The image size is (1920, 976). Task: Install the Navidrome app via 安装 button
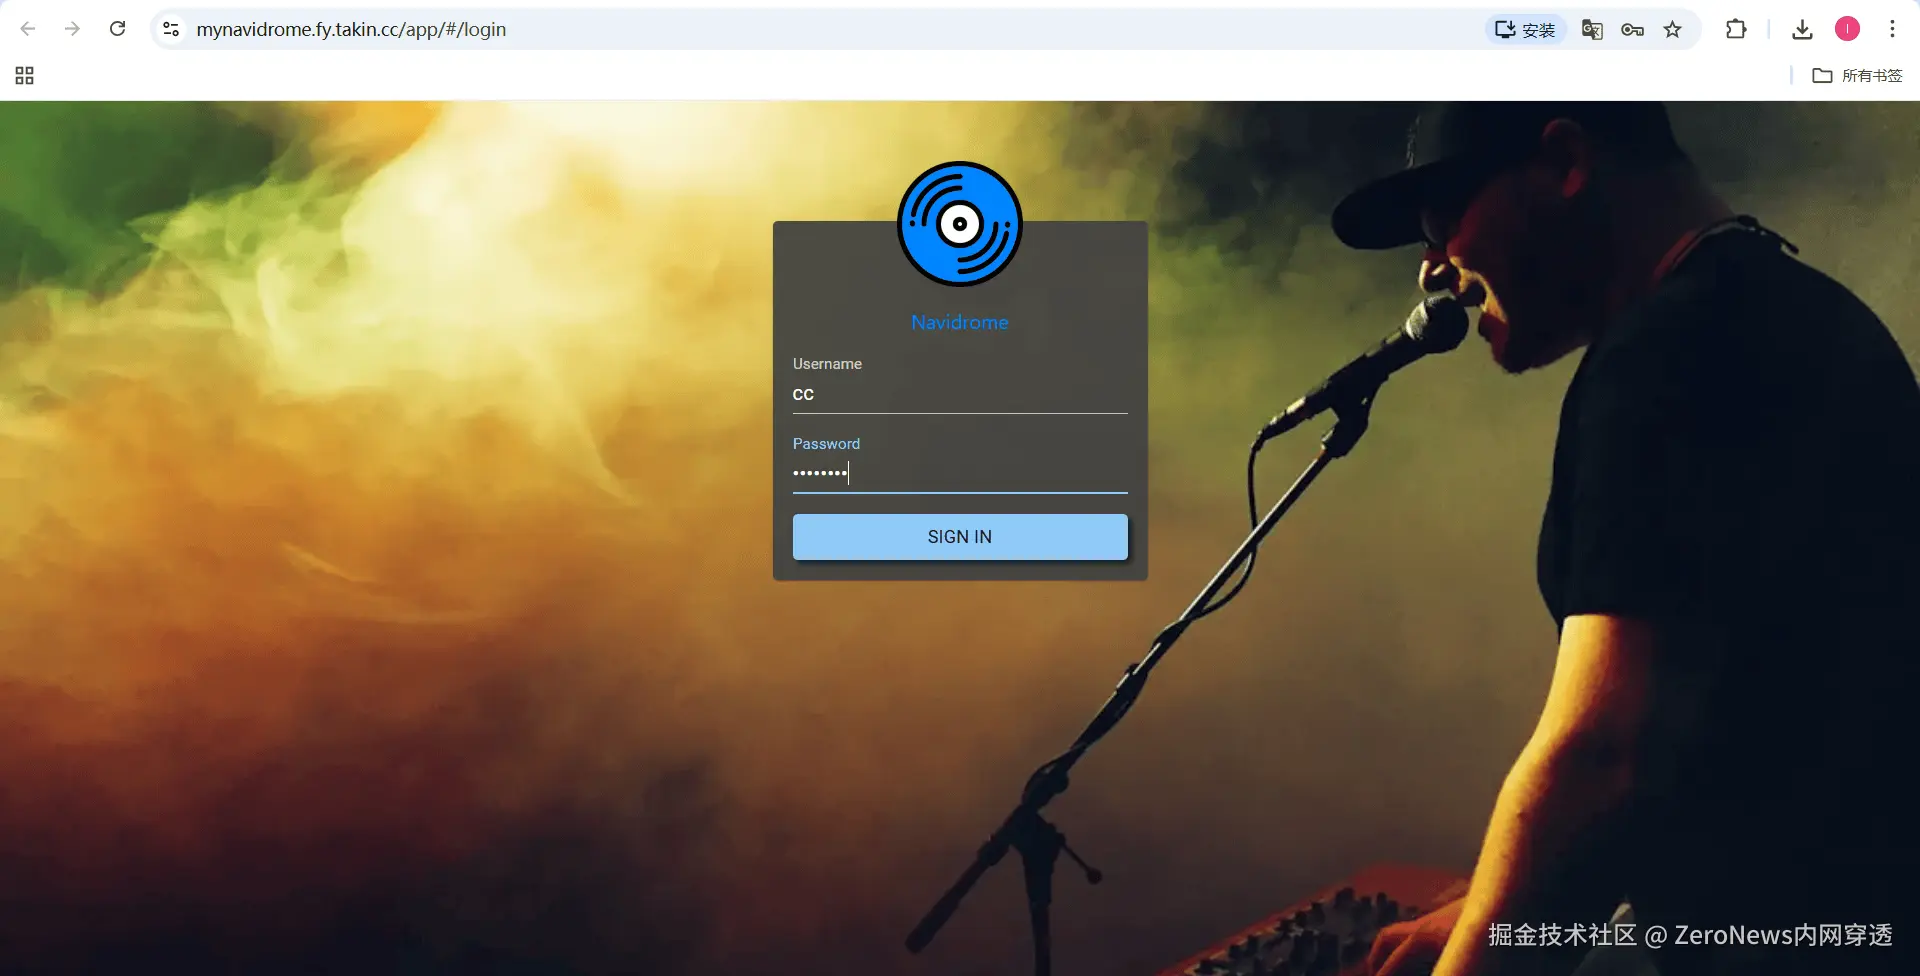pos(1525,29)
